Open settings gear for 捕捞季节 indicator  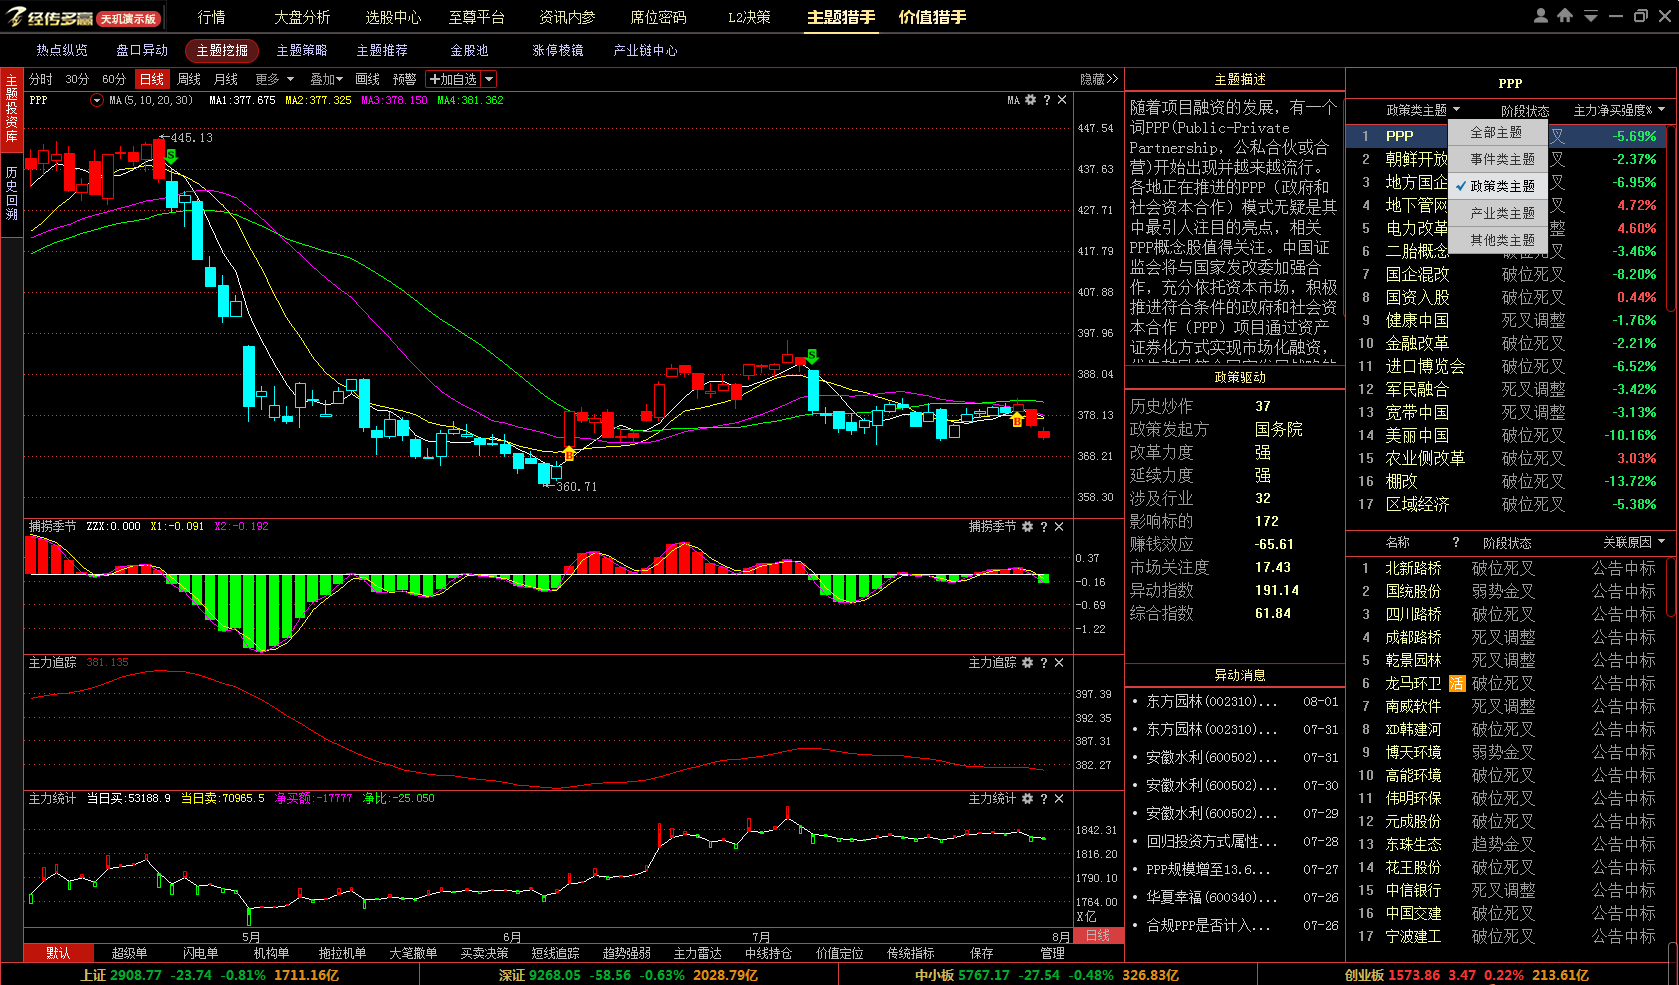tap(1027, 526)
